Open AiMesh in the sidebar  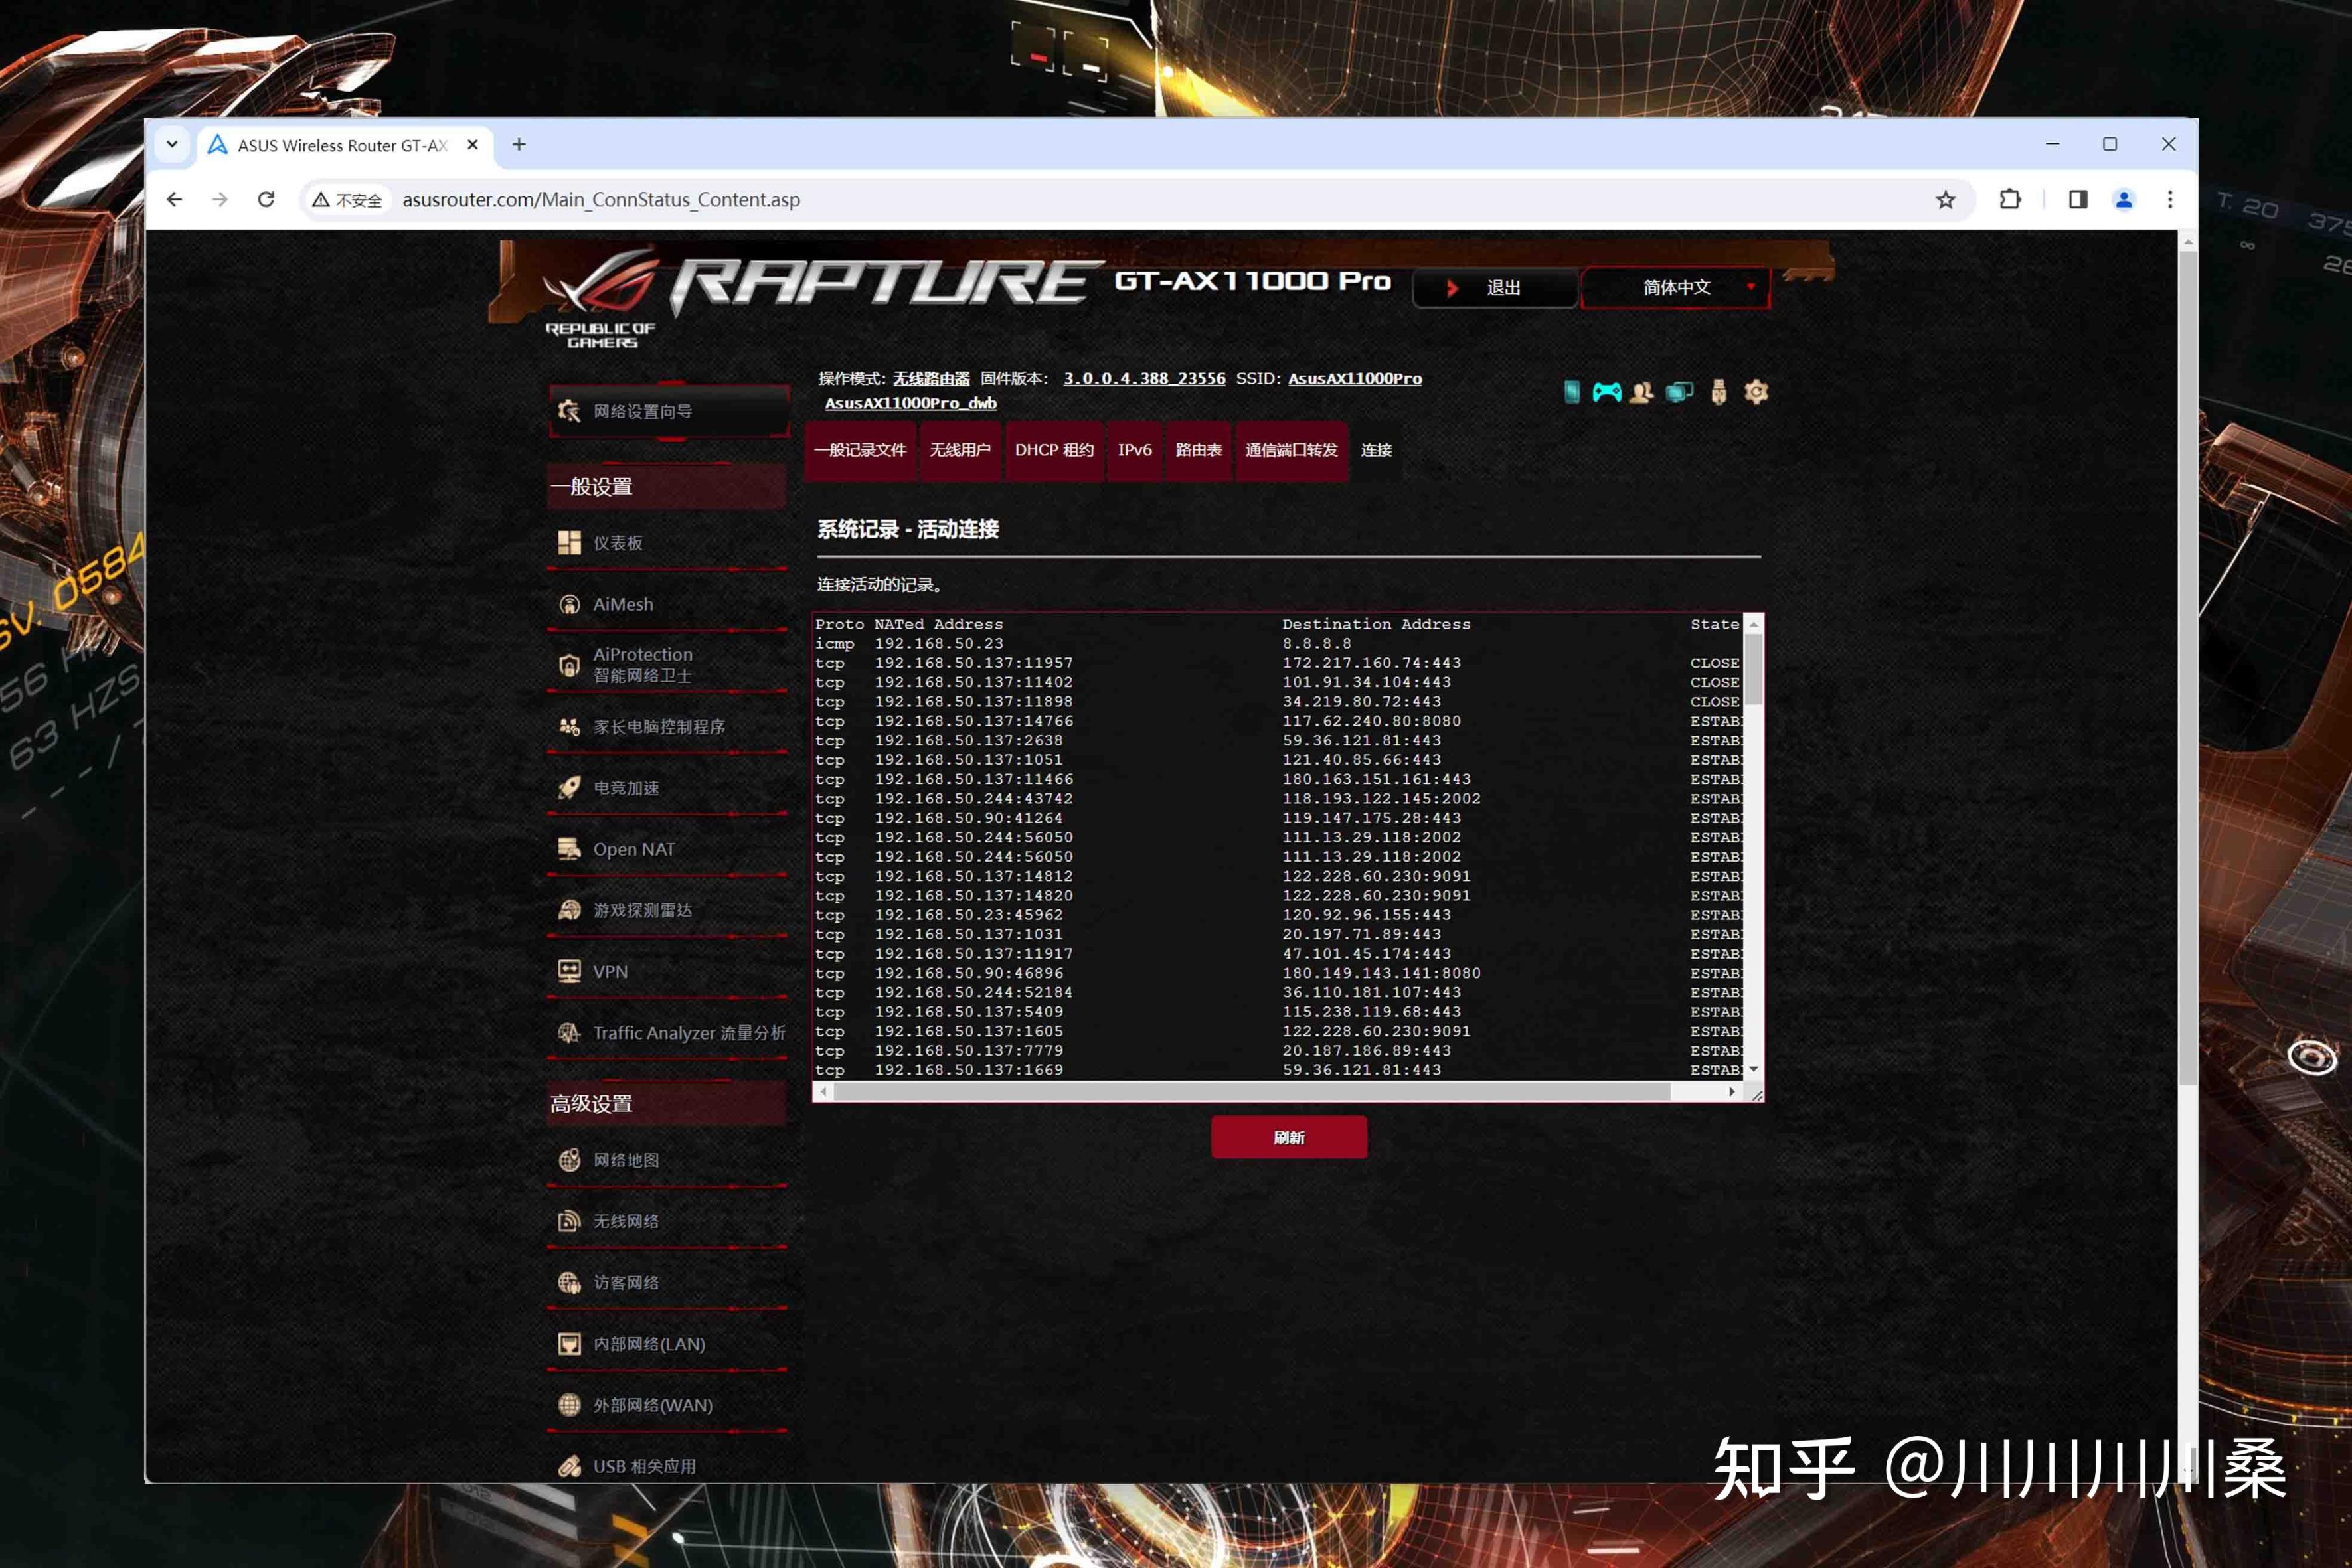(623, 604)
